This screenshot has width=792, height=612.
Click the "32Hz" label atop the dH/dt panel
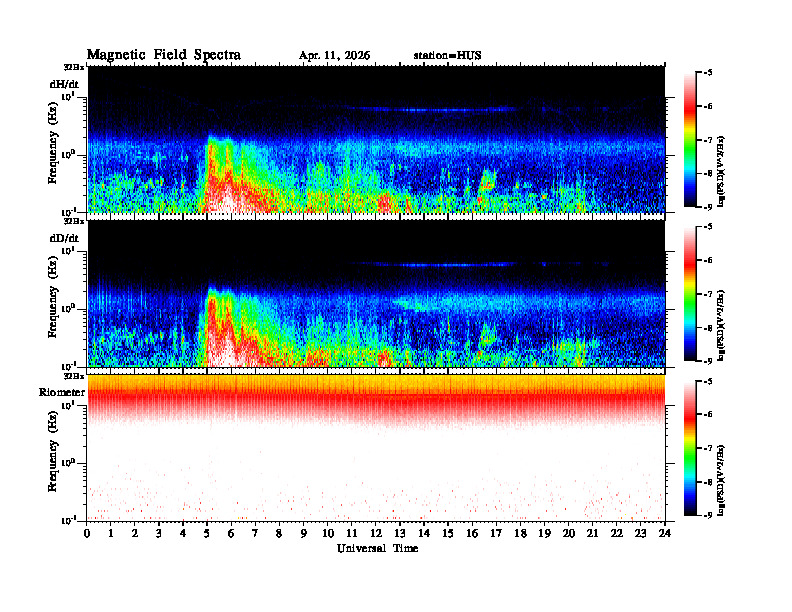74,67
